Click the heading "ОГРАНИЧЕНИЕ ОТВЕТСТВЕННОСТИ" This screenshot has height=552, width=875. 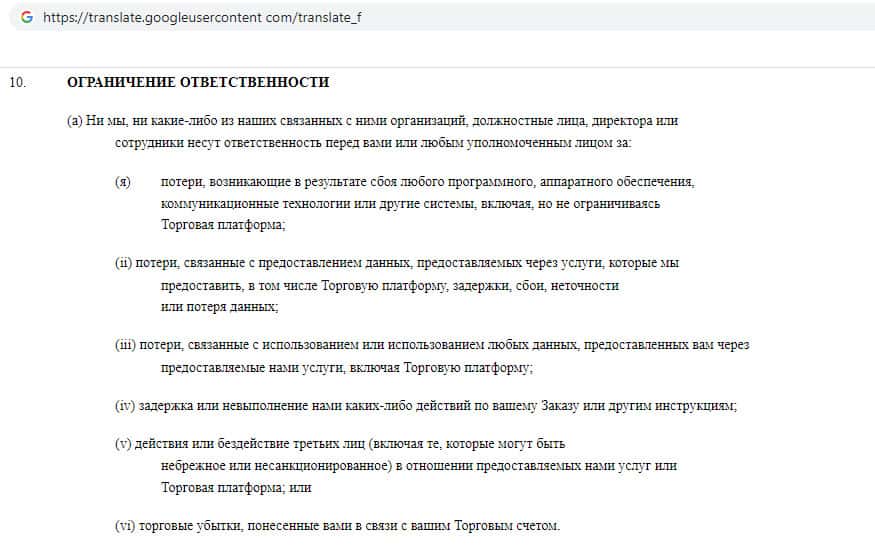pos(197,82)
